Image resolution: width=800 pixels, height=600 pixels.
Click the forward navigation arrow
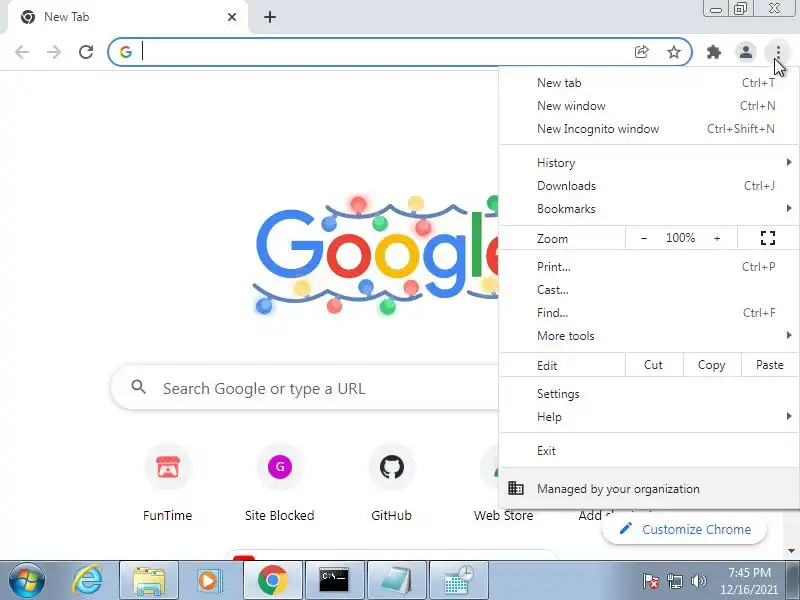pos(54,52)
